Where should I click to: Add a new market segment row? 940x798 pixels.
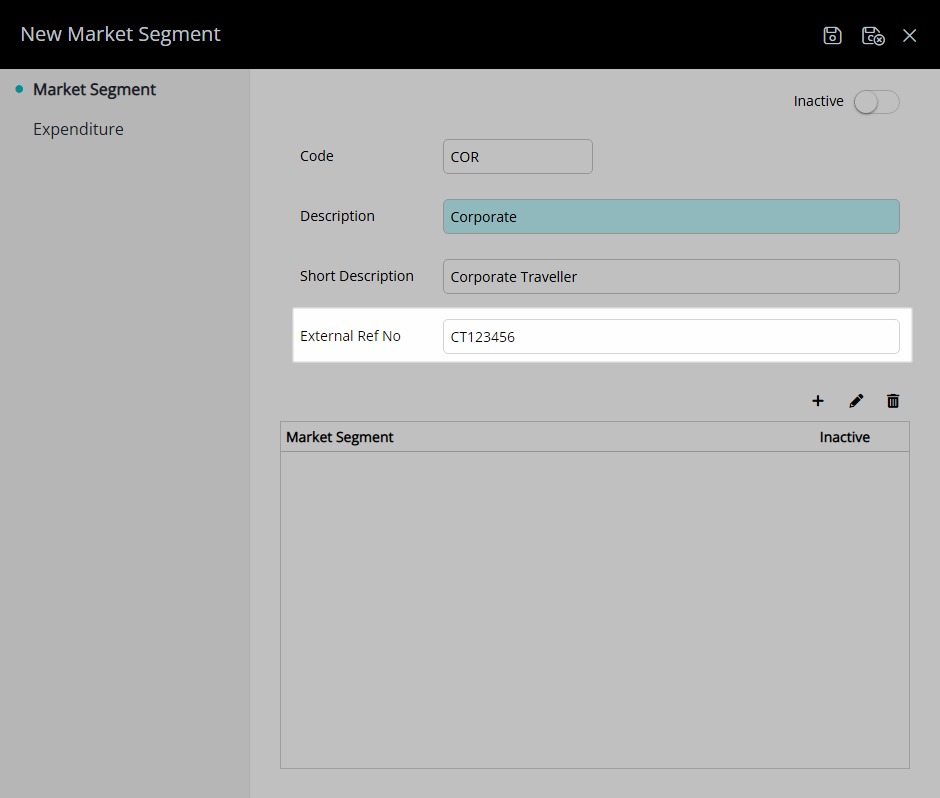click(818, 401)
